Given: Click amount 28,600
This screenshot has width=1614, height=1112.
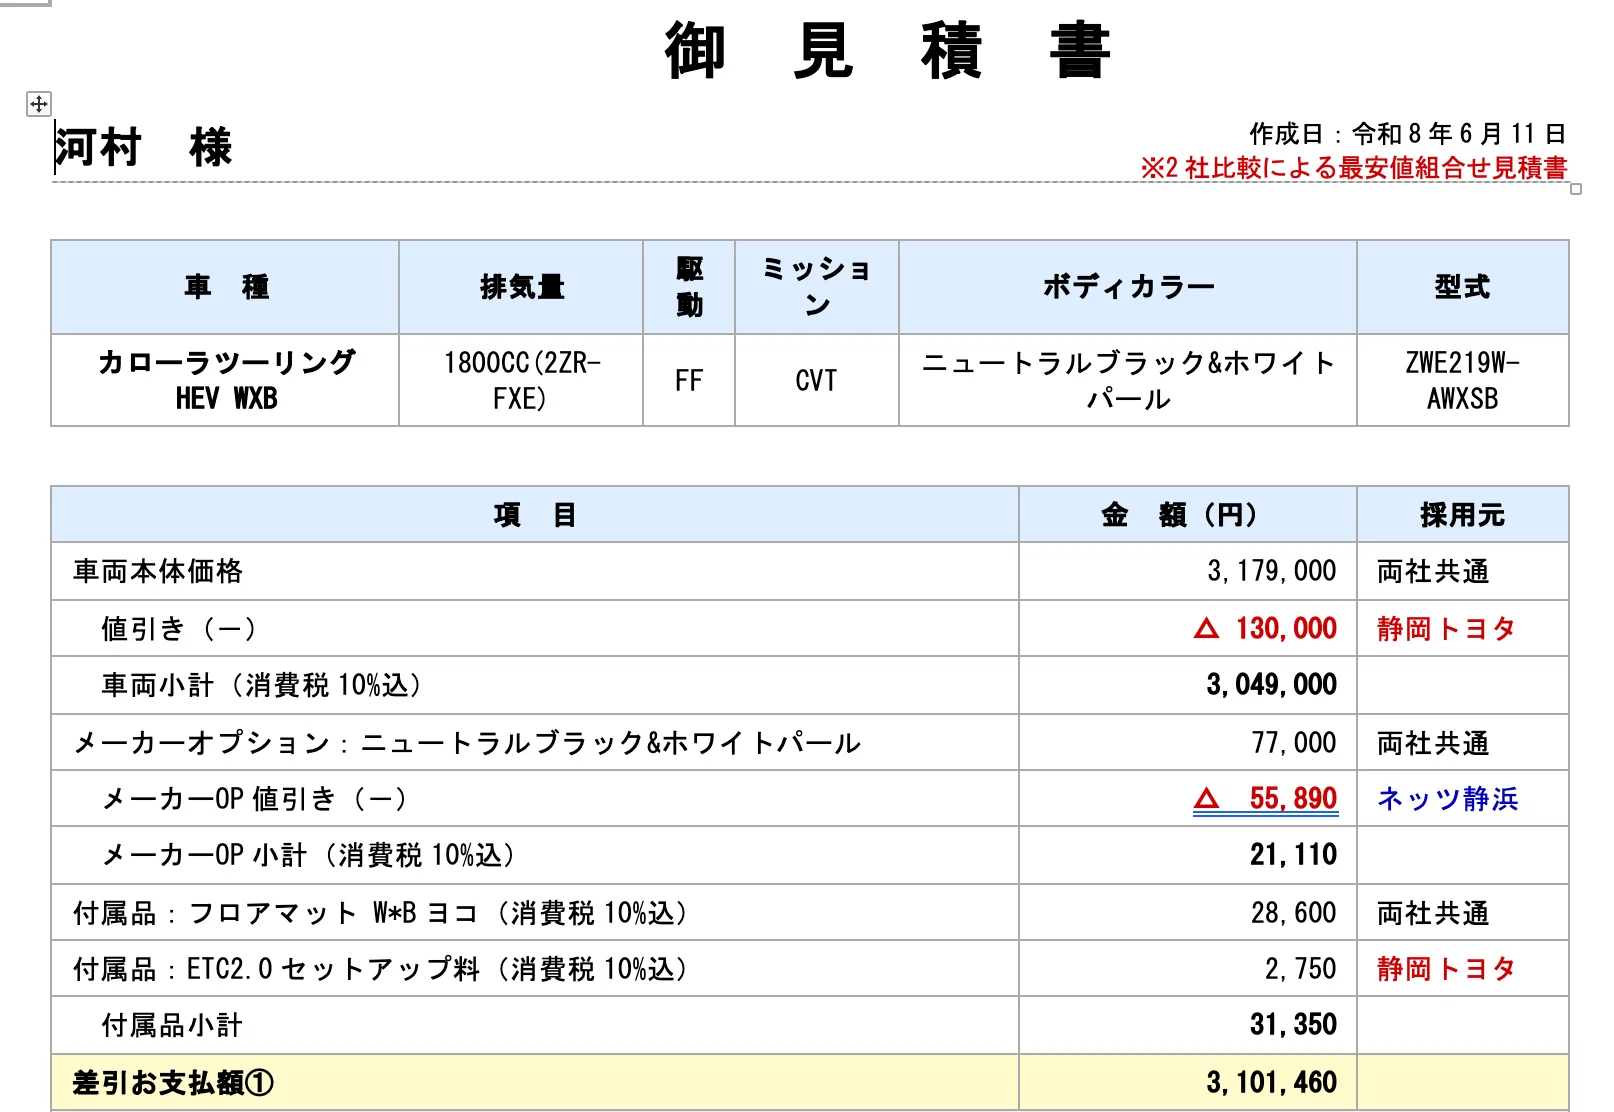Looking at the screenshot, I should coord(1294,913).
